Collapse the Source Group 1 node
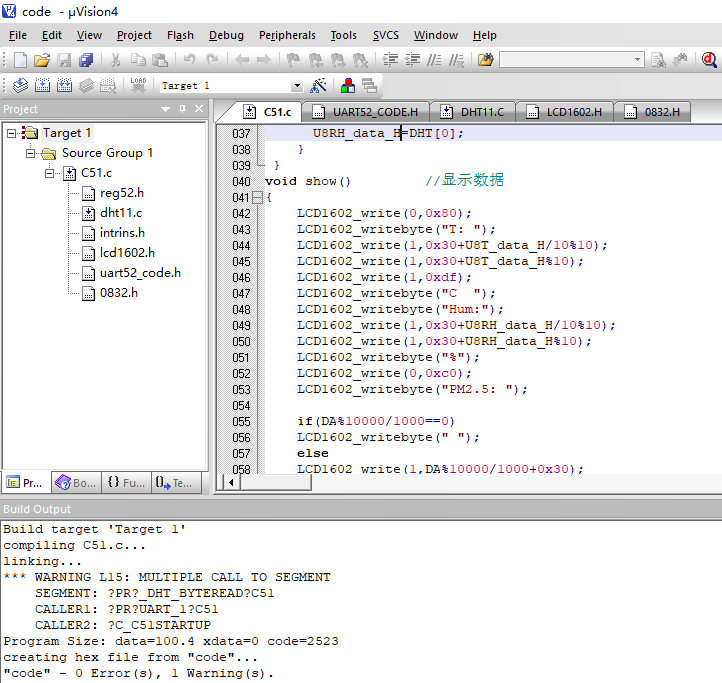The width and height of the screenshot is (722, 683). pos(31,153)
